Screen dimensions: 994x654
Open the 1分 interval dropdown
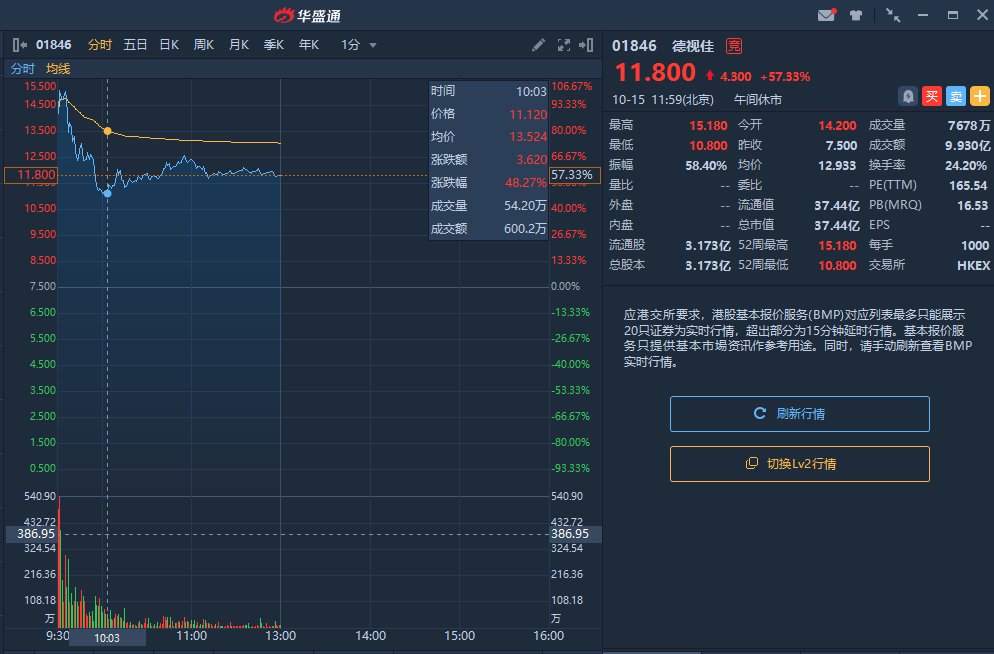[x=359, y=45]
